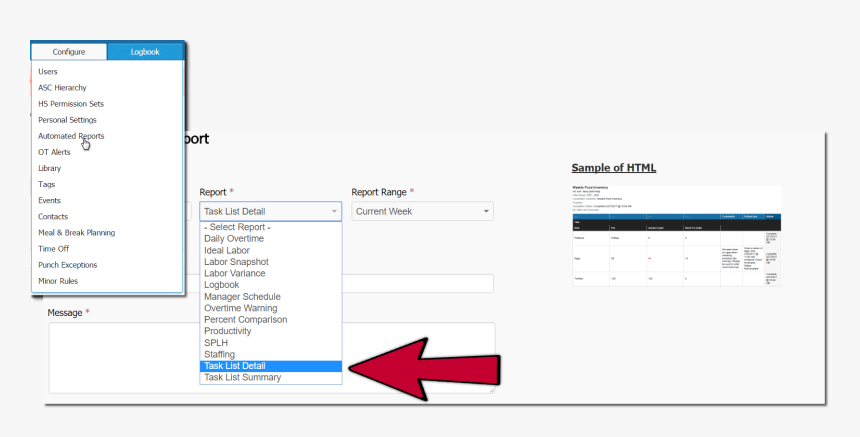The height and width of the screenshot is (437, 860).
Task: Select Daily Overtime report option
Action: (270, 239)
